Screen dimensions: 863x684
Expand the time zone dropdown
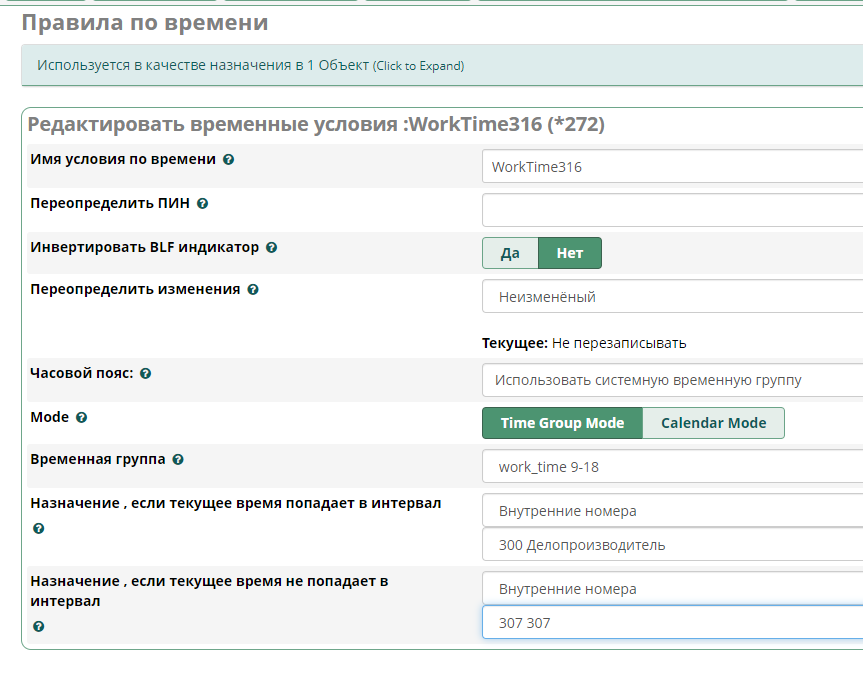[672, 381]
